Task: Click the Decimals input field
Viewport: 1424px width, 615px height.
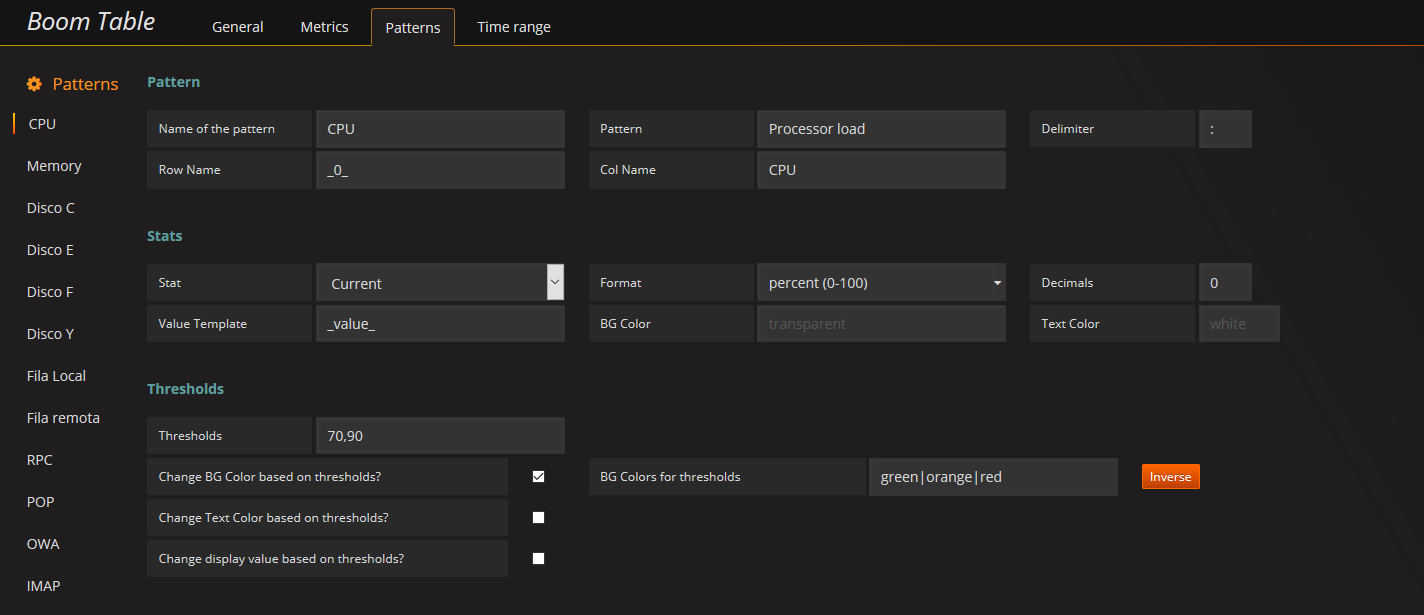Action: pyautogui.click(x=1225, y=283)
